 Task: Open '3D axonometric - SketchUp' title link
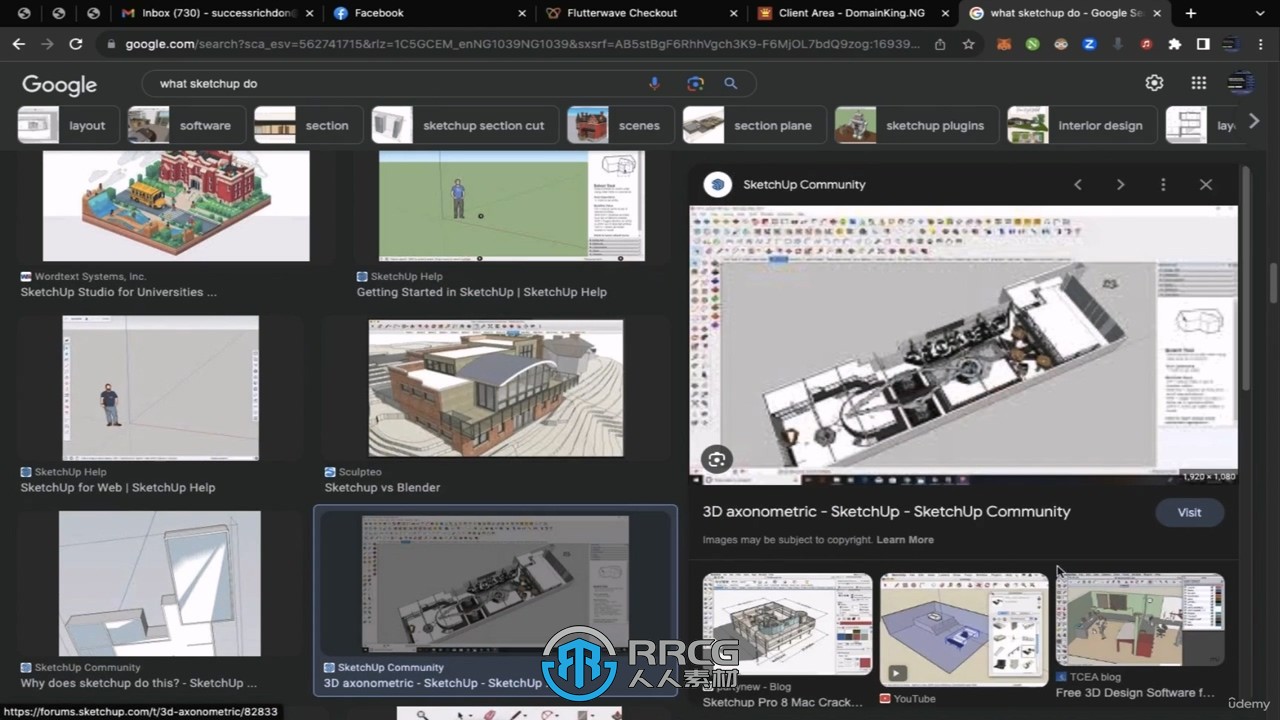tap(886, 511)
